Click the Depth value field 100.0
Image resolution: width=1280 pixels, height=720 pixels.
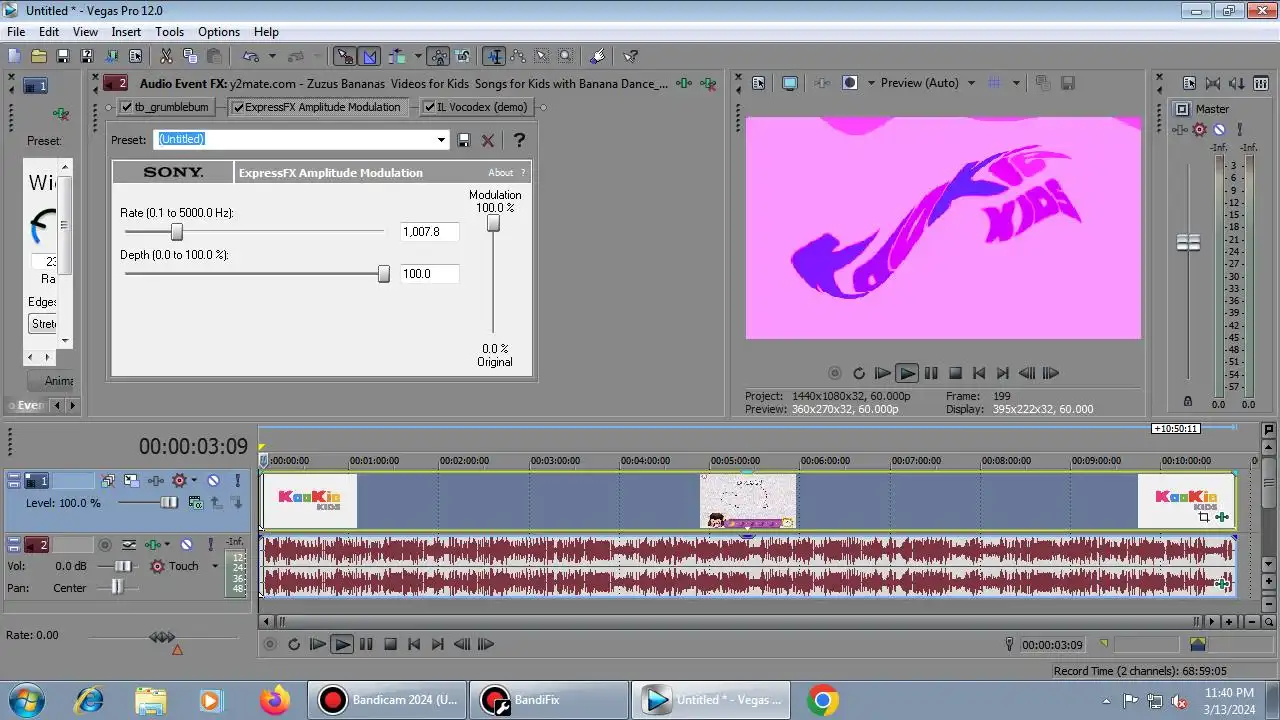(x=430, y=274)
